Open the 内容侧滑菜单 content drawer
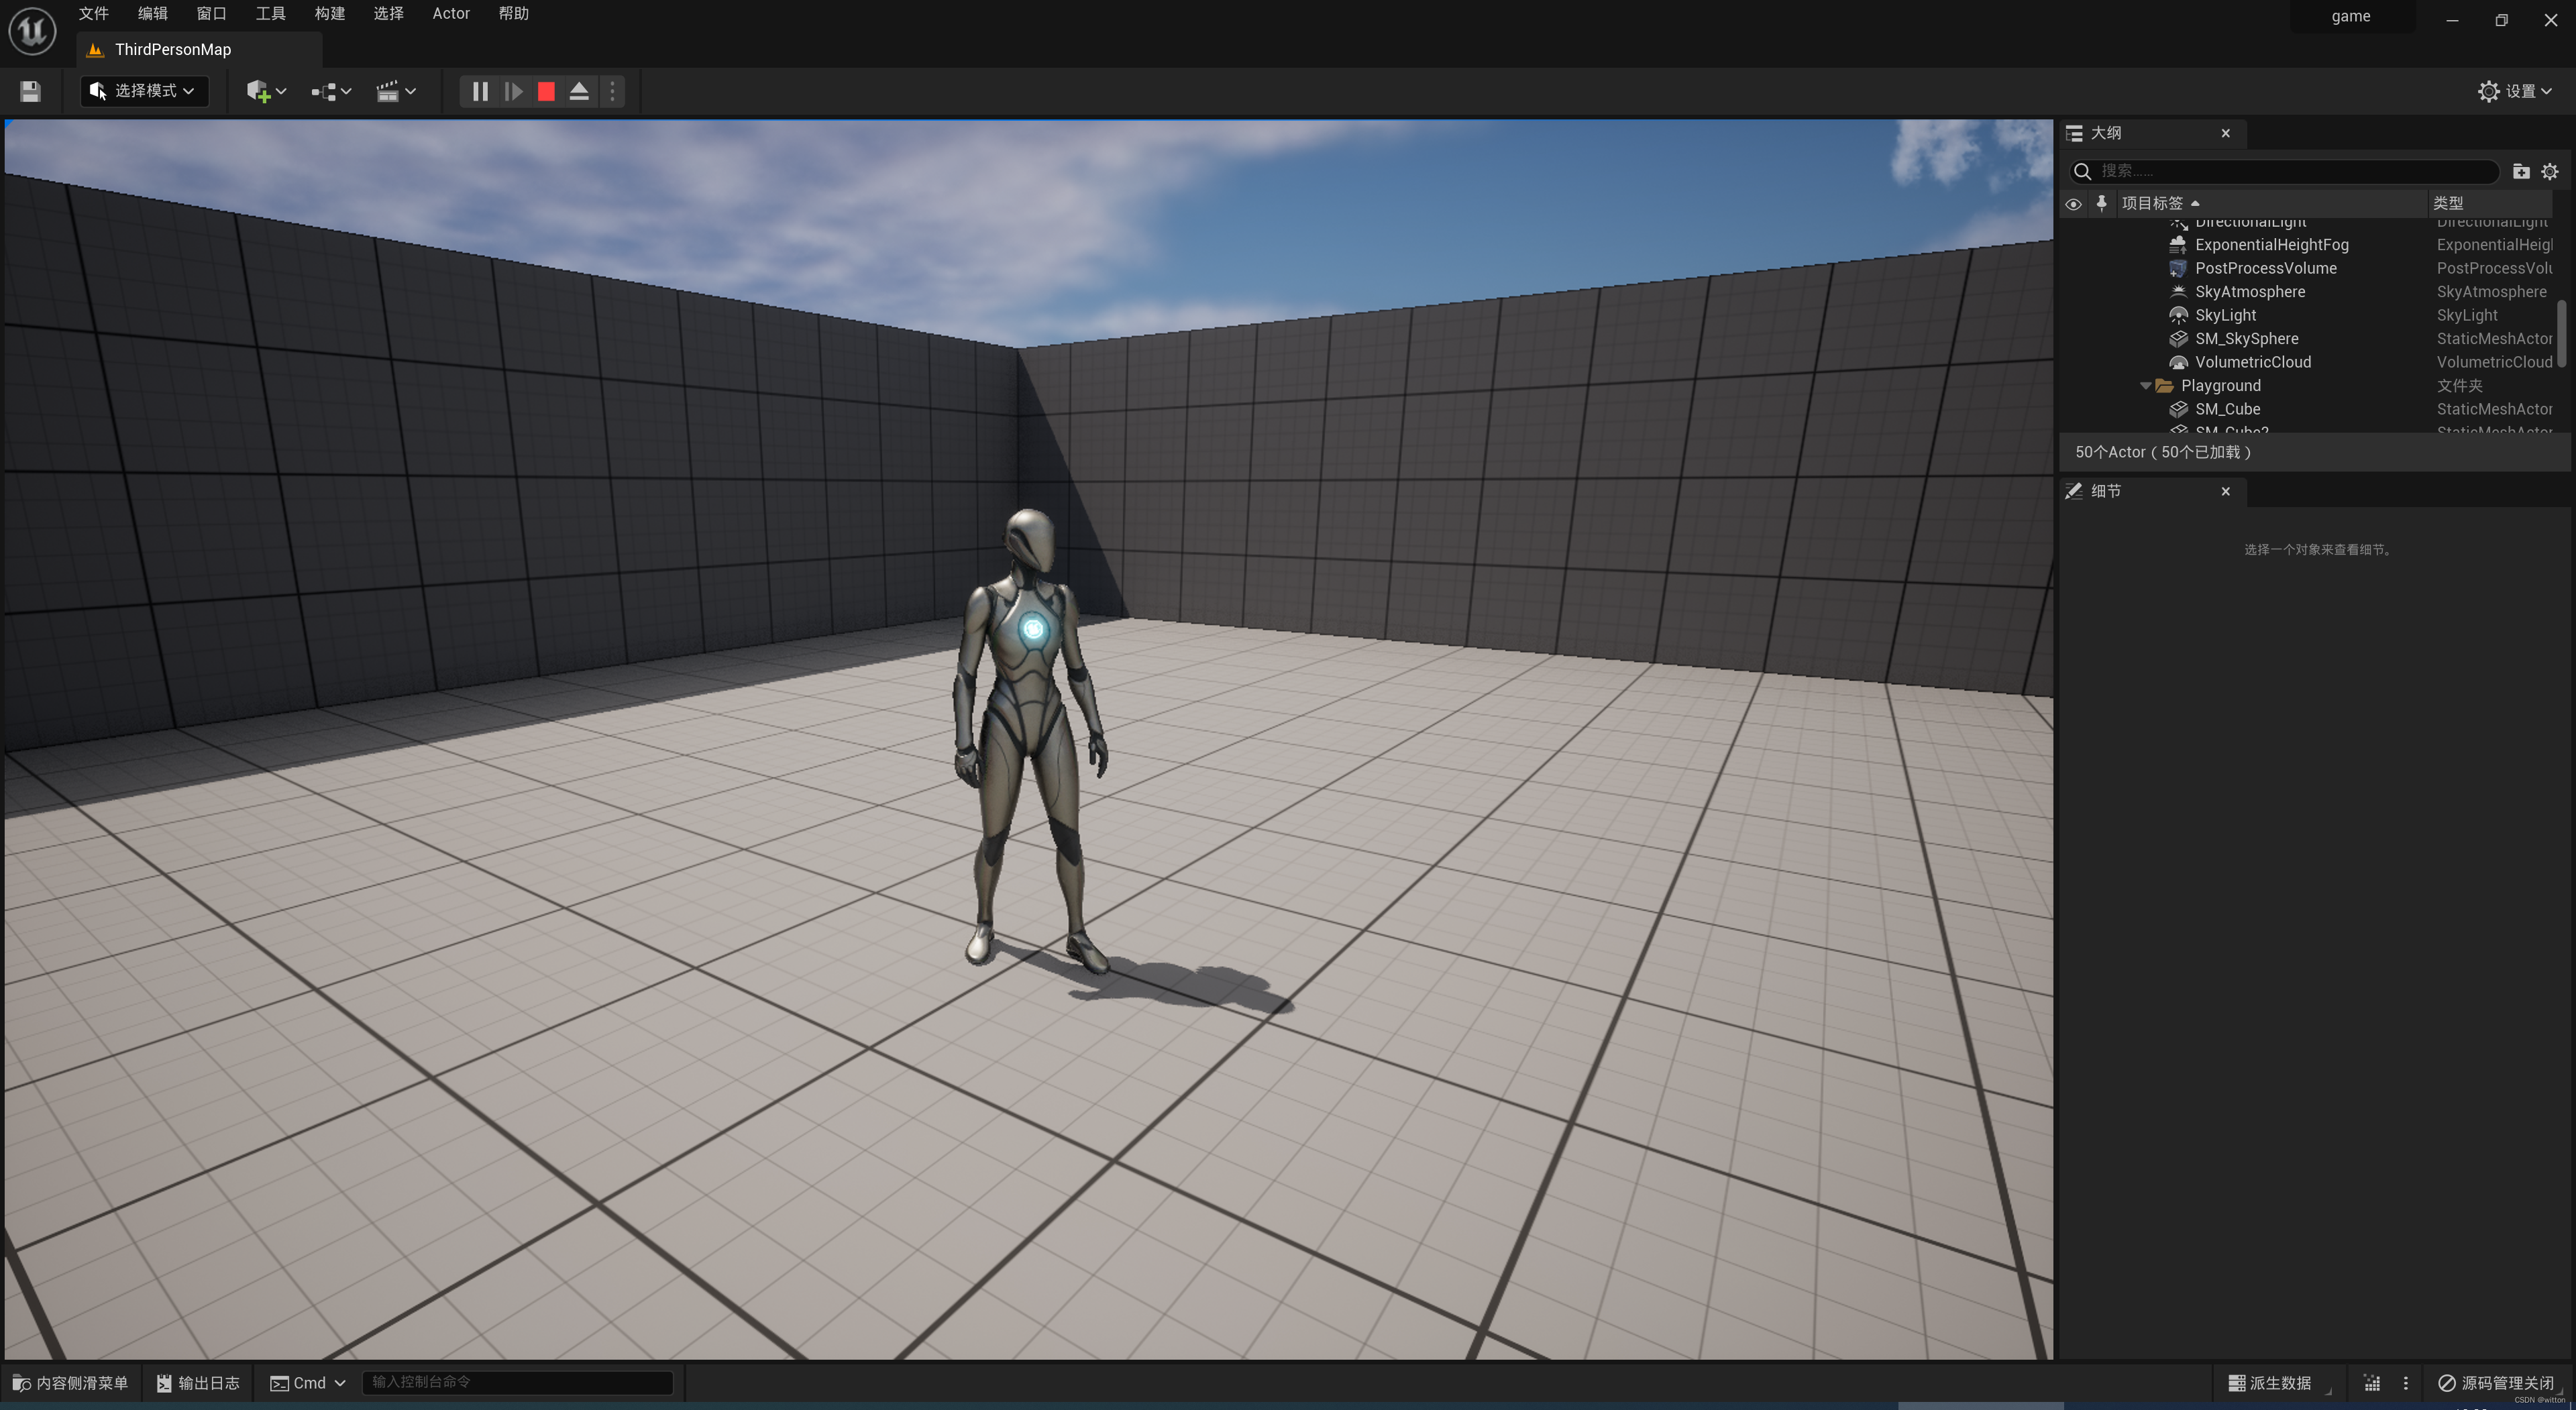Viewport: 2576px width, 1410px height. tap(70, 1383)
